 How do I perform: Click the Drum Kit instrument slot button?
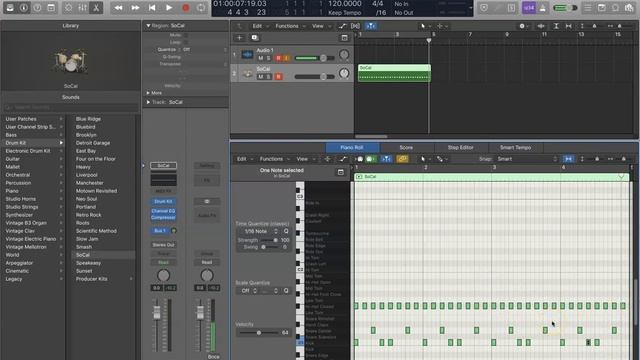163,202
